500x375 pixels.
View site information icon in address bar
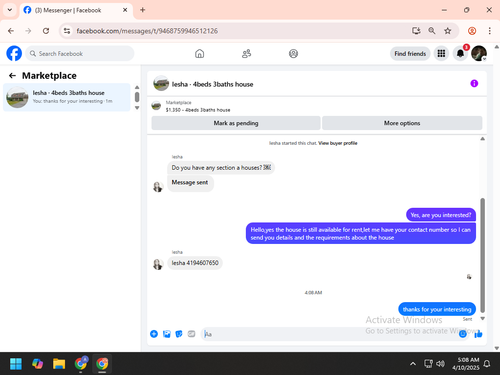[x=67, y=31]
